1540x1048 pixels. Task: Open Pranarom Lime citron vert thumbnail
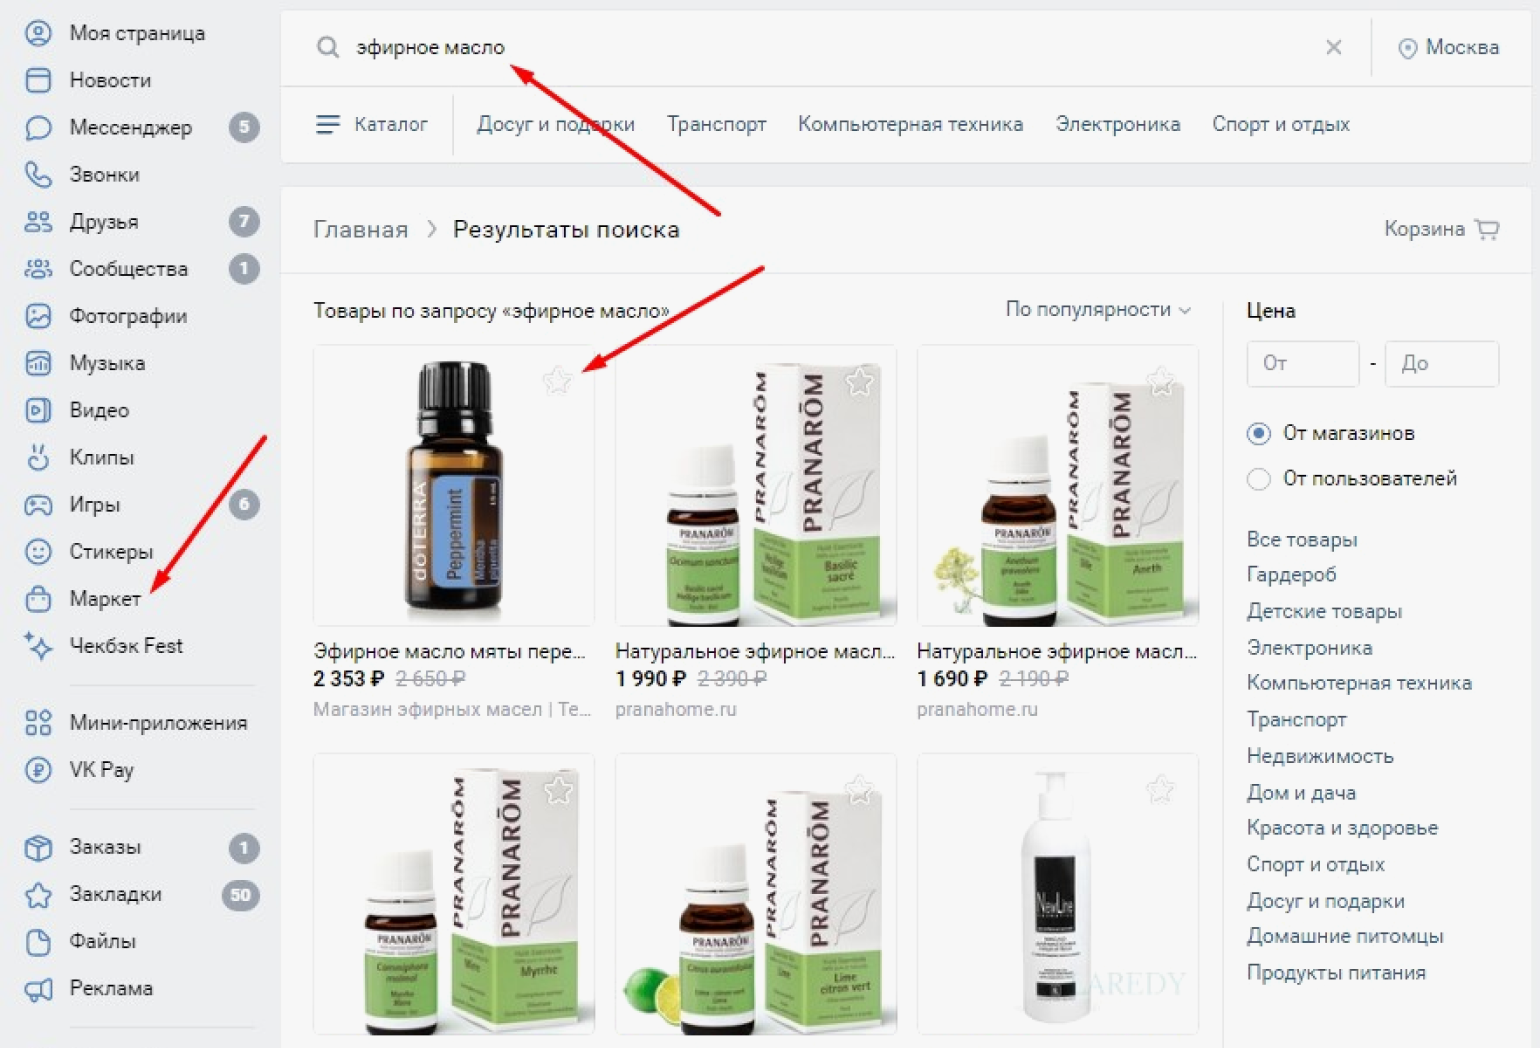tap(756, 894)
